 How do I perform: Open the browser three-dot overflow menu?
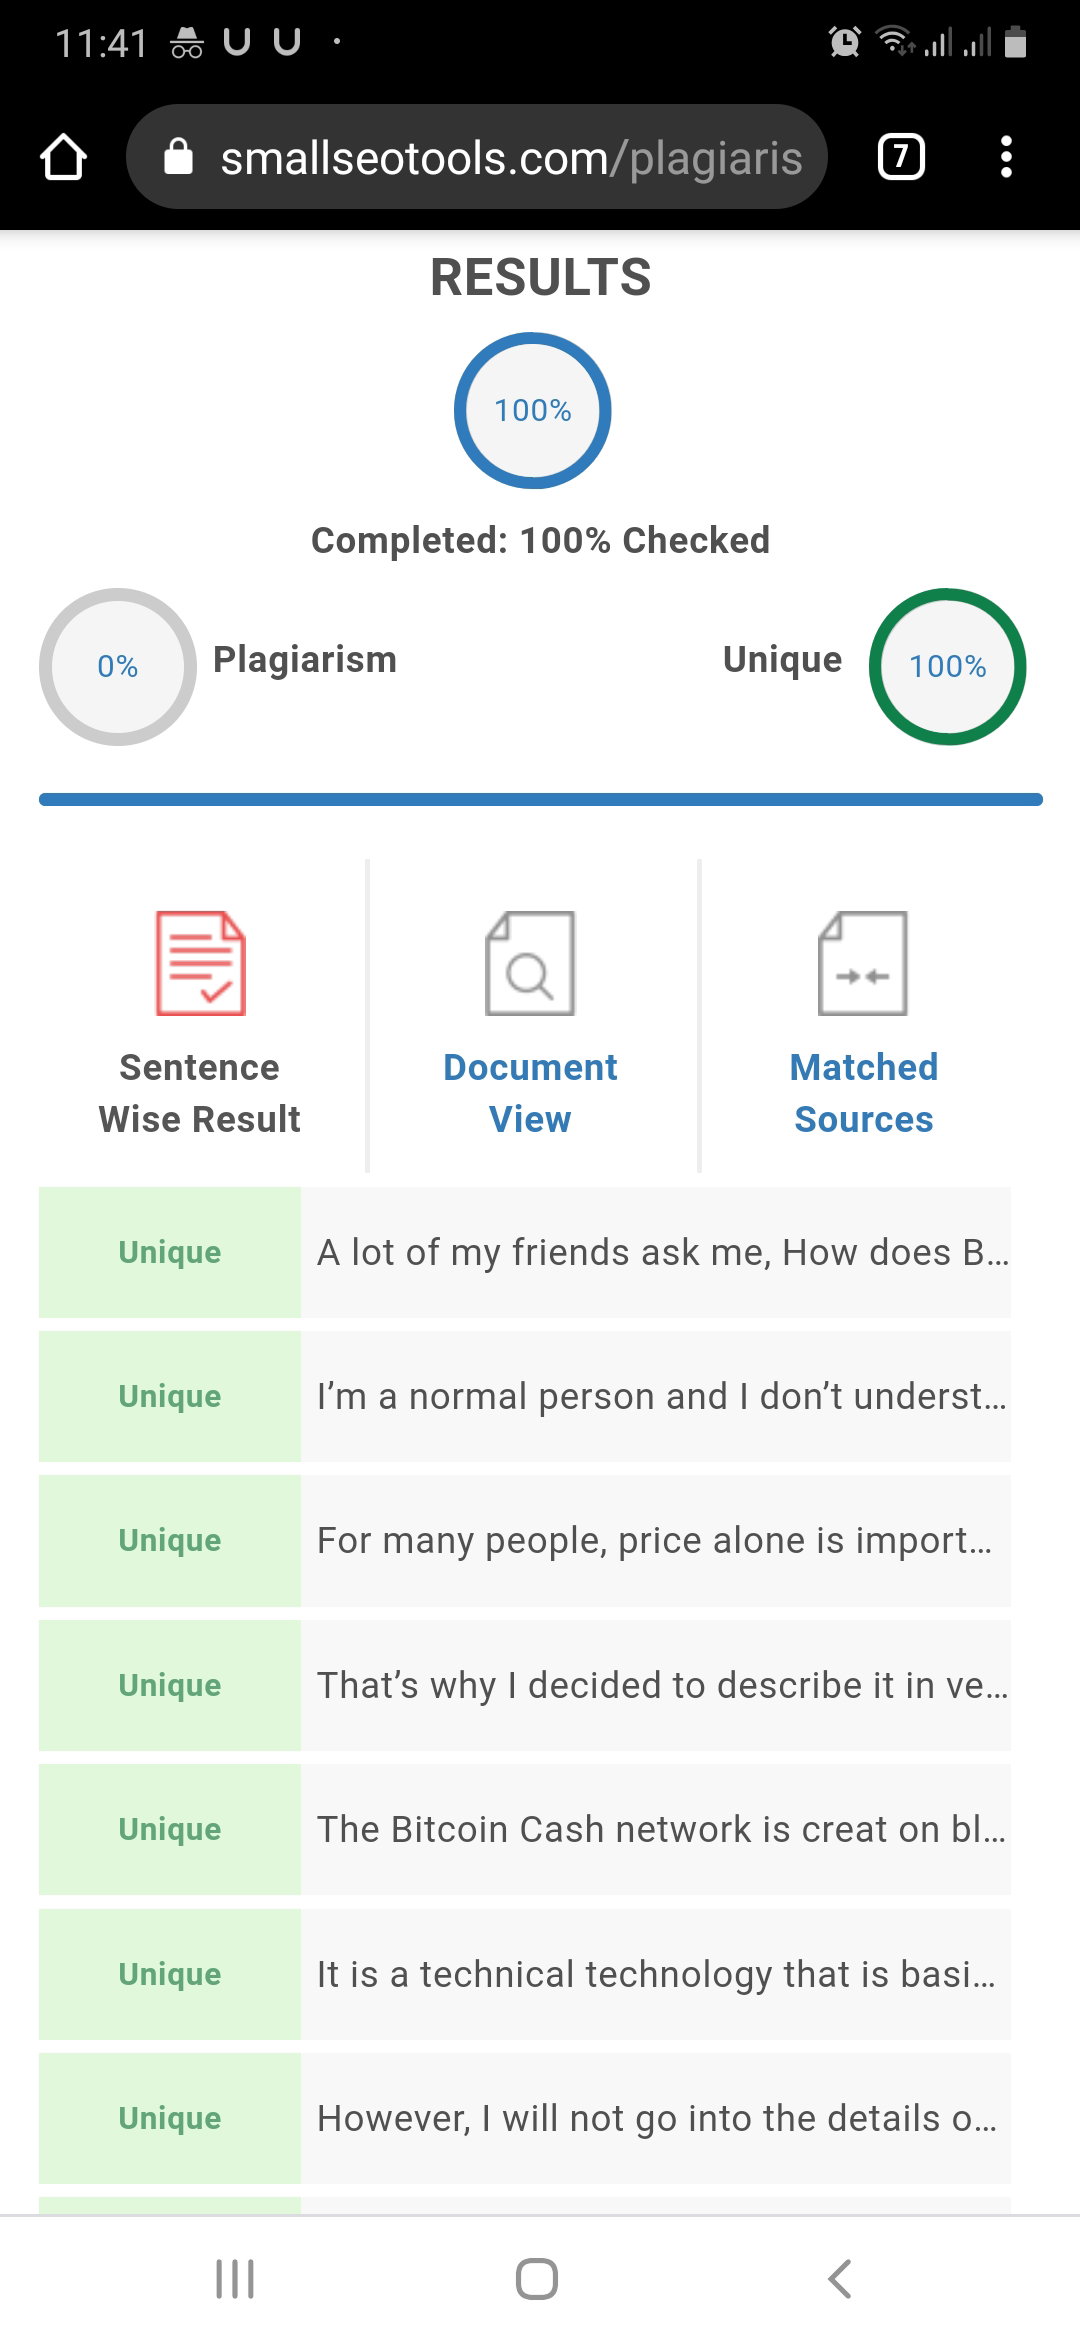coord(1006,157)
